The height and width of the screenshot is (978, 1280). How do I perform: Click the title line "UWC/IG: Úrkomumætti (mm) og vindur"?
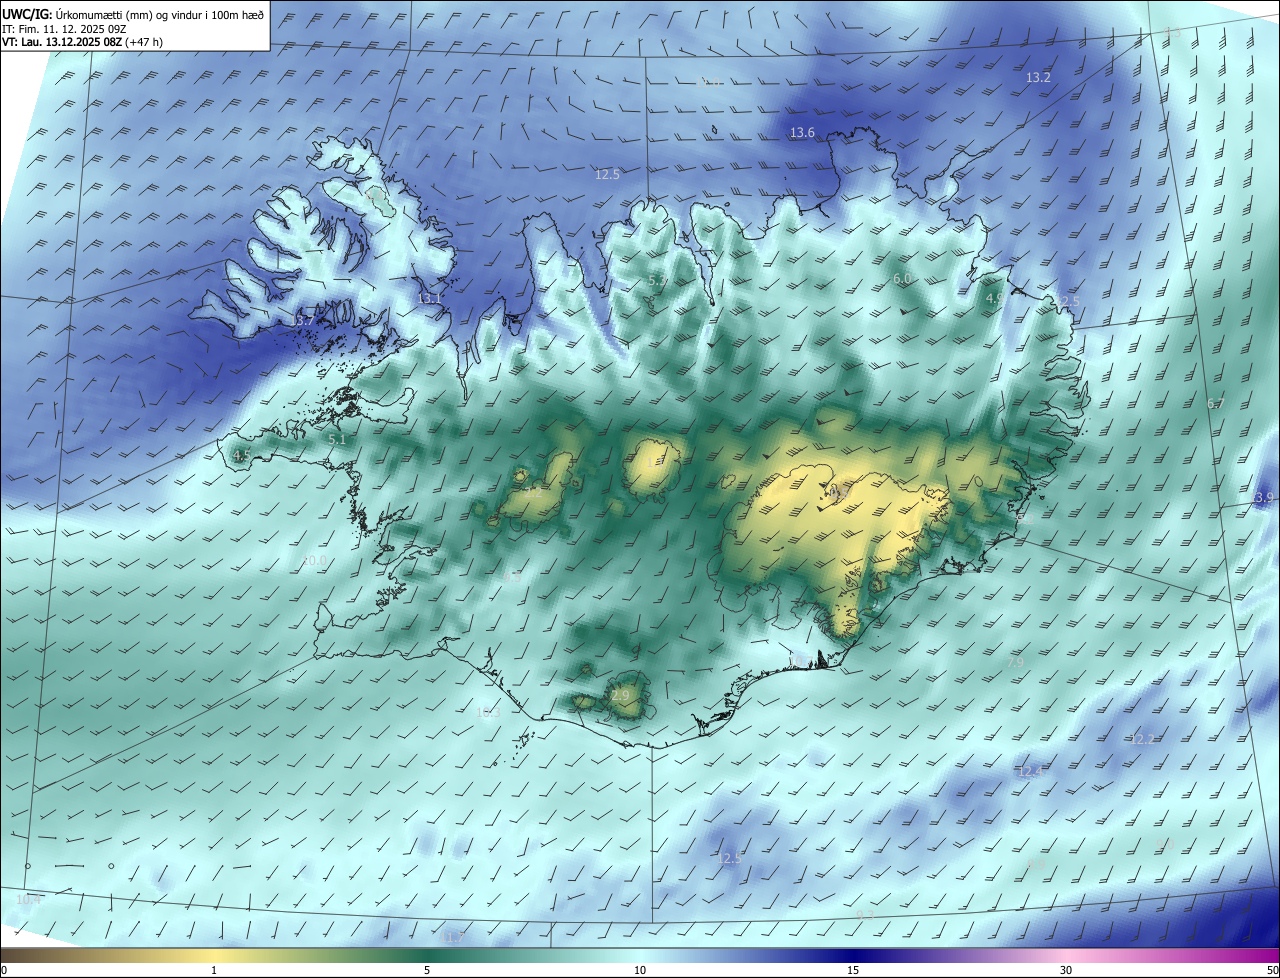click(133, 14)
